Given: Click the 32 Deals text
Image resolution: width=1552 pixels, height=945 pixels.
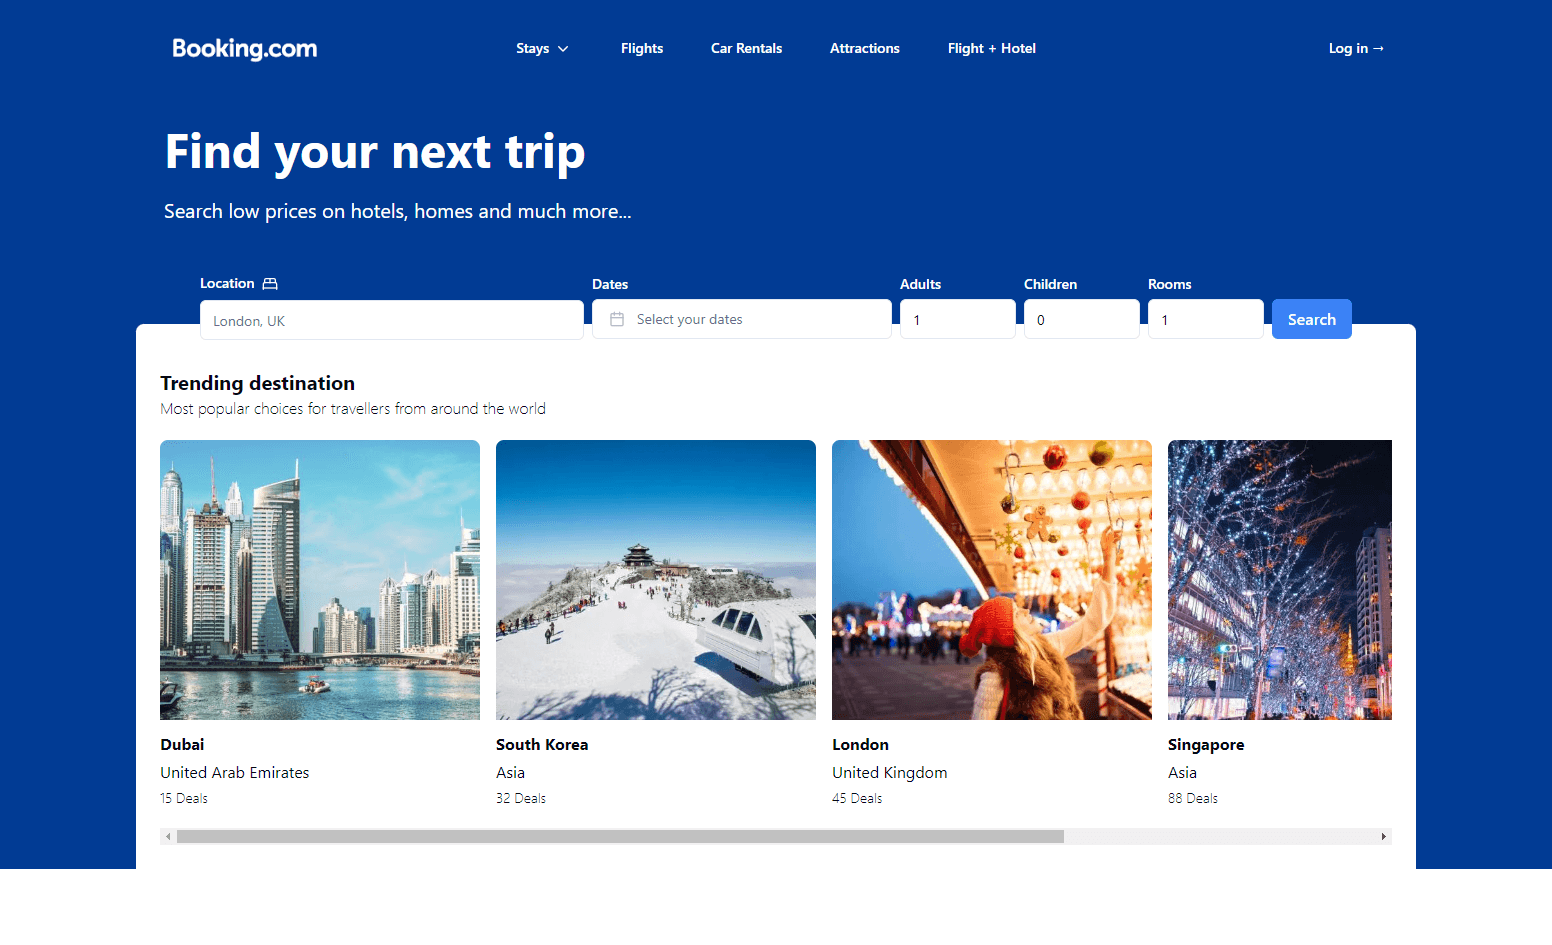Looking at the screenshot, I should point(521,798).
